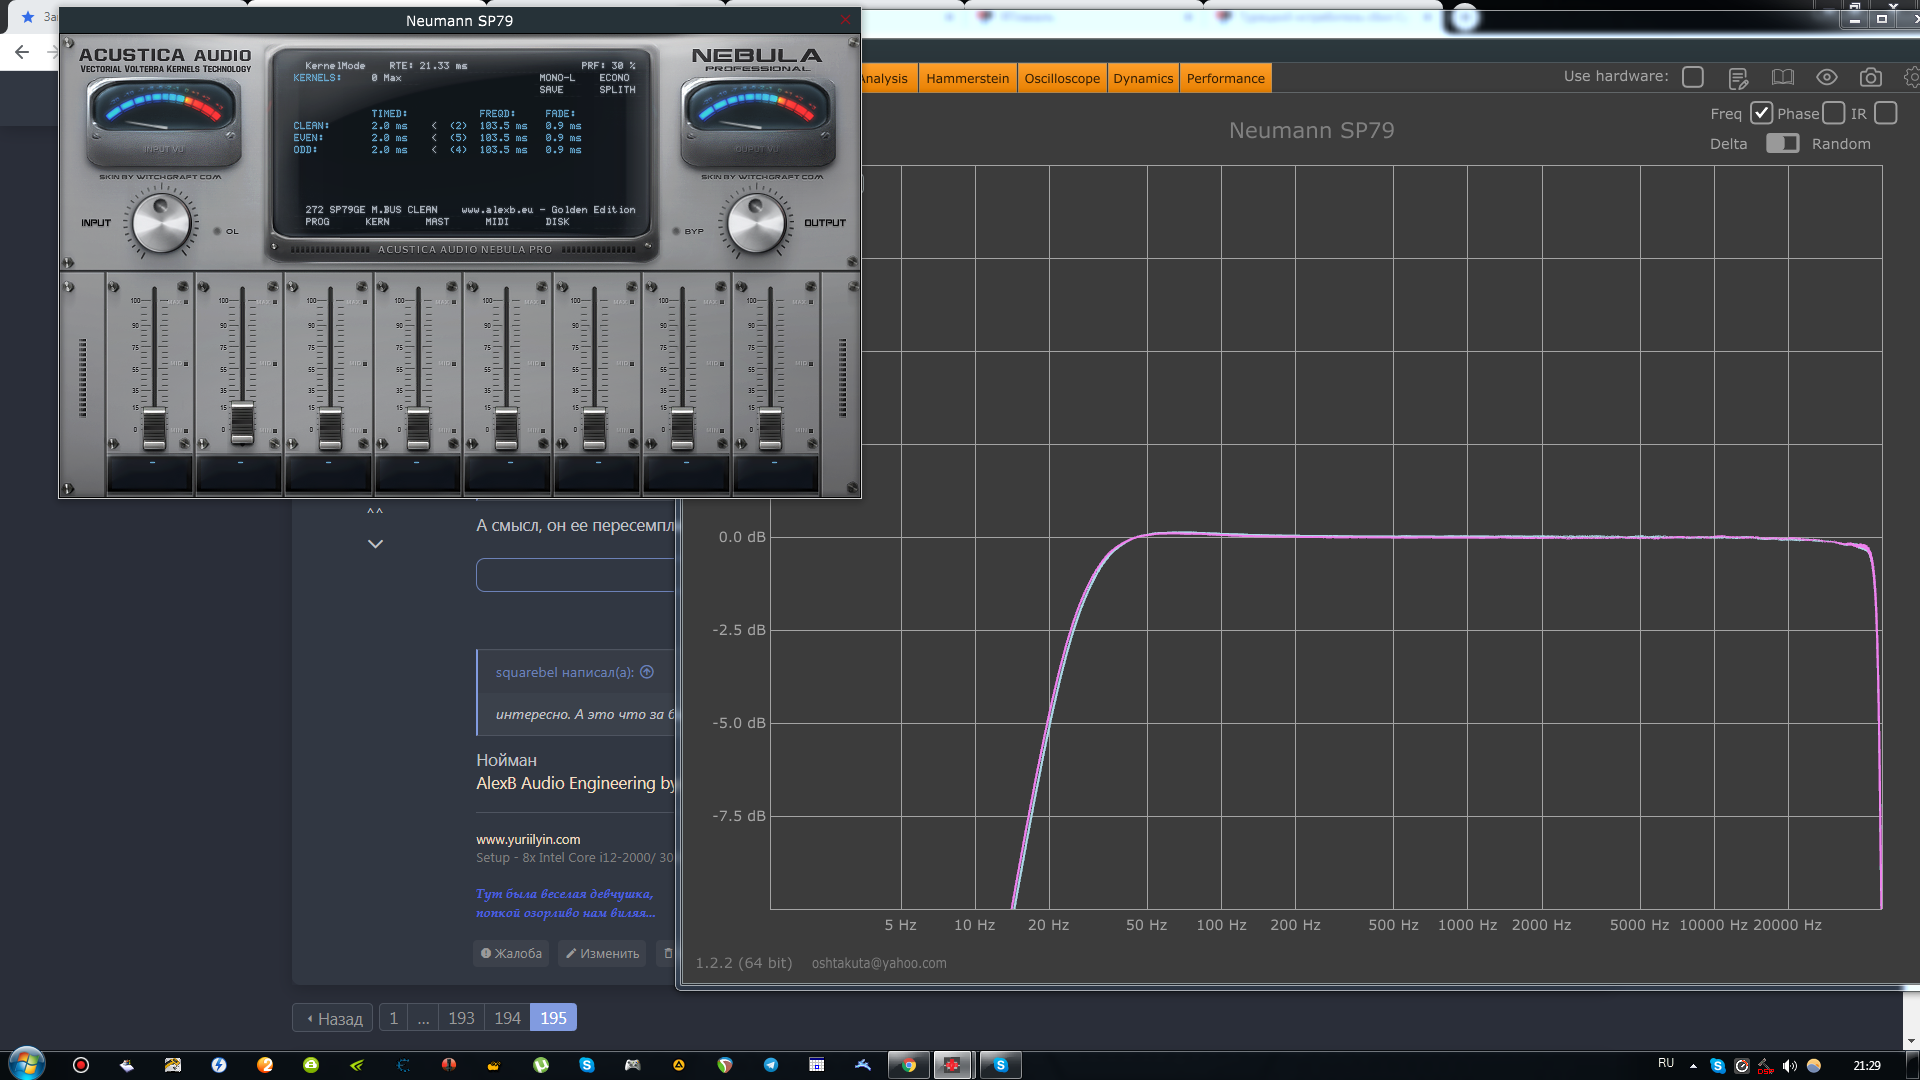This screenshot has height=1080, width=1920.
Task: Expand the down chevron under the vote arrows
Action: [x=375, y=544]
